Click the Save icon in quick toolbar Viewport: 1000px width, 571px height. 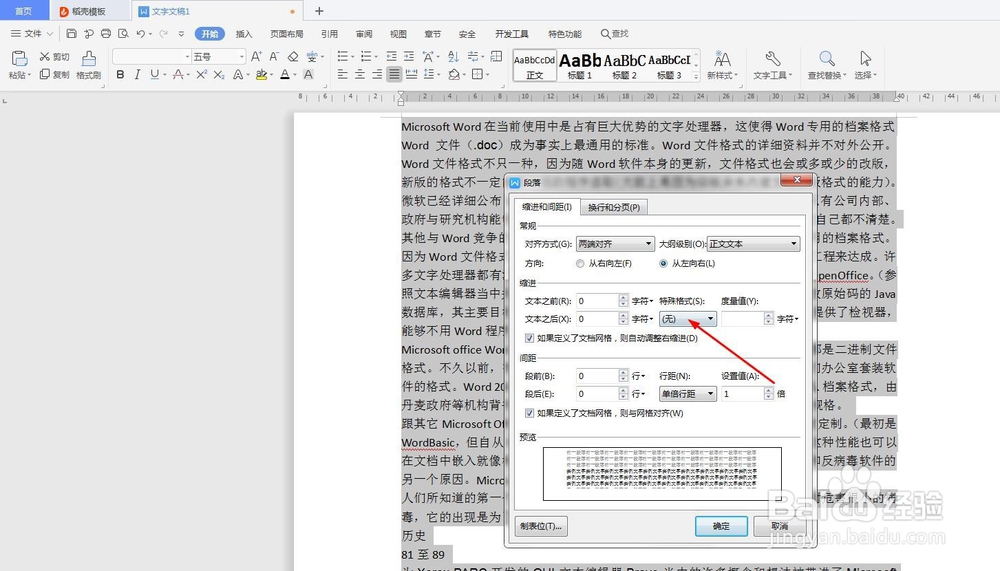click(71, 33)
